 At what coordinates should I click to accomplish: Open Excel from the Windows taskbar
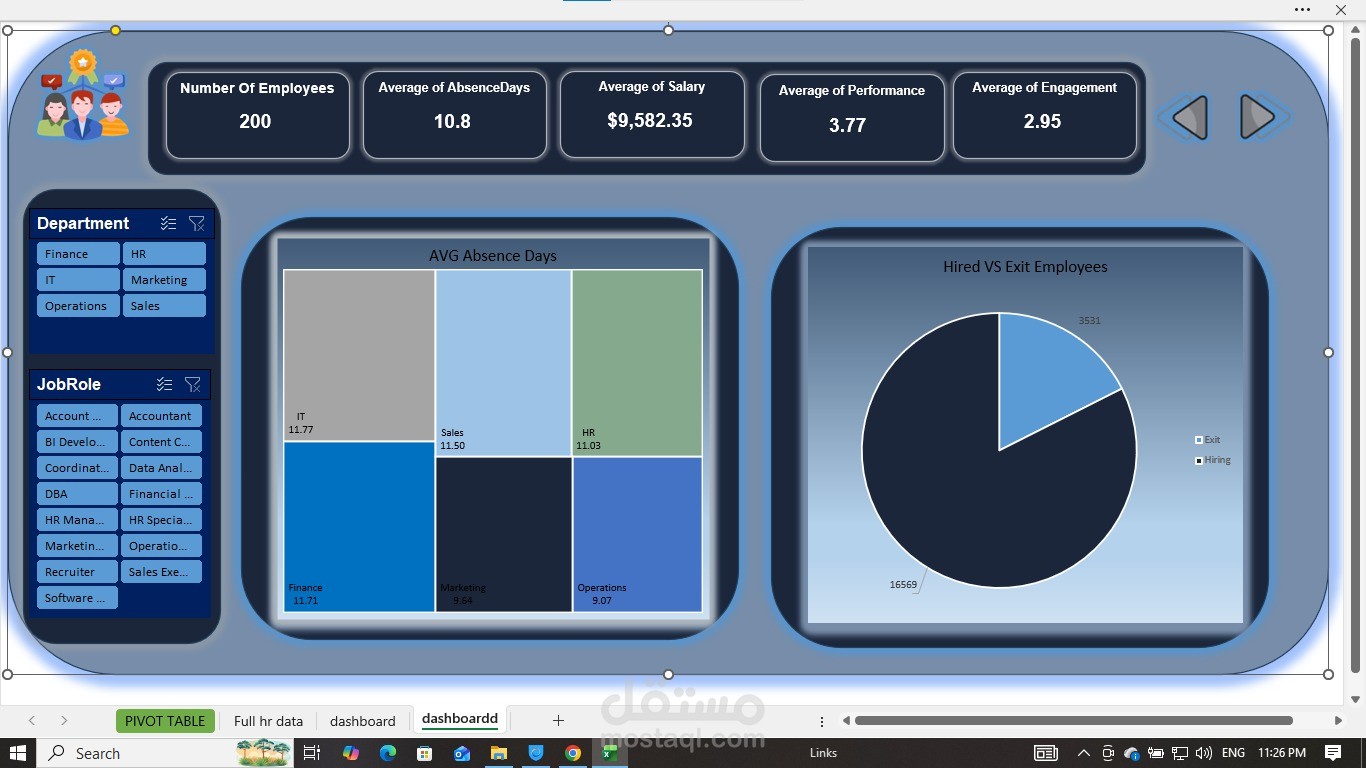click(609, 753)
